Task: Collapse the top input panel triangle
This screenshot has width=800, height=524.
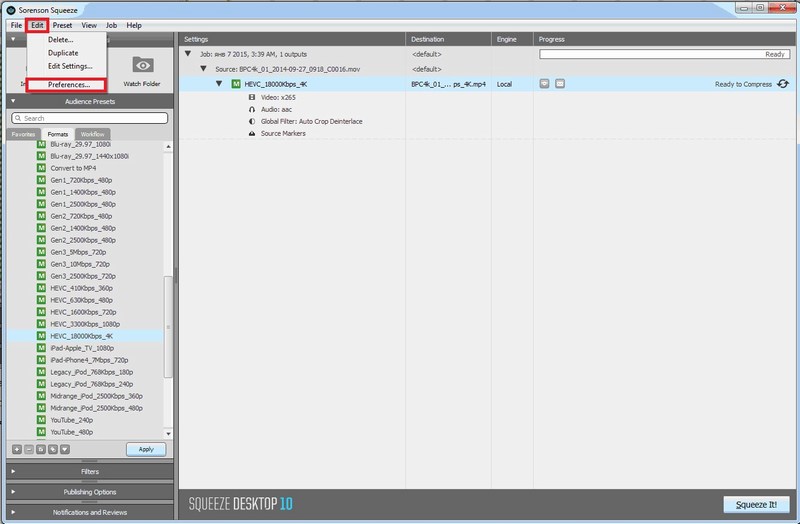Action: click(13, 39)
